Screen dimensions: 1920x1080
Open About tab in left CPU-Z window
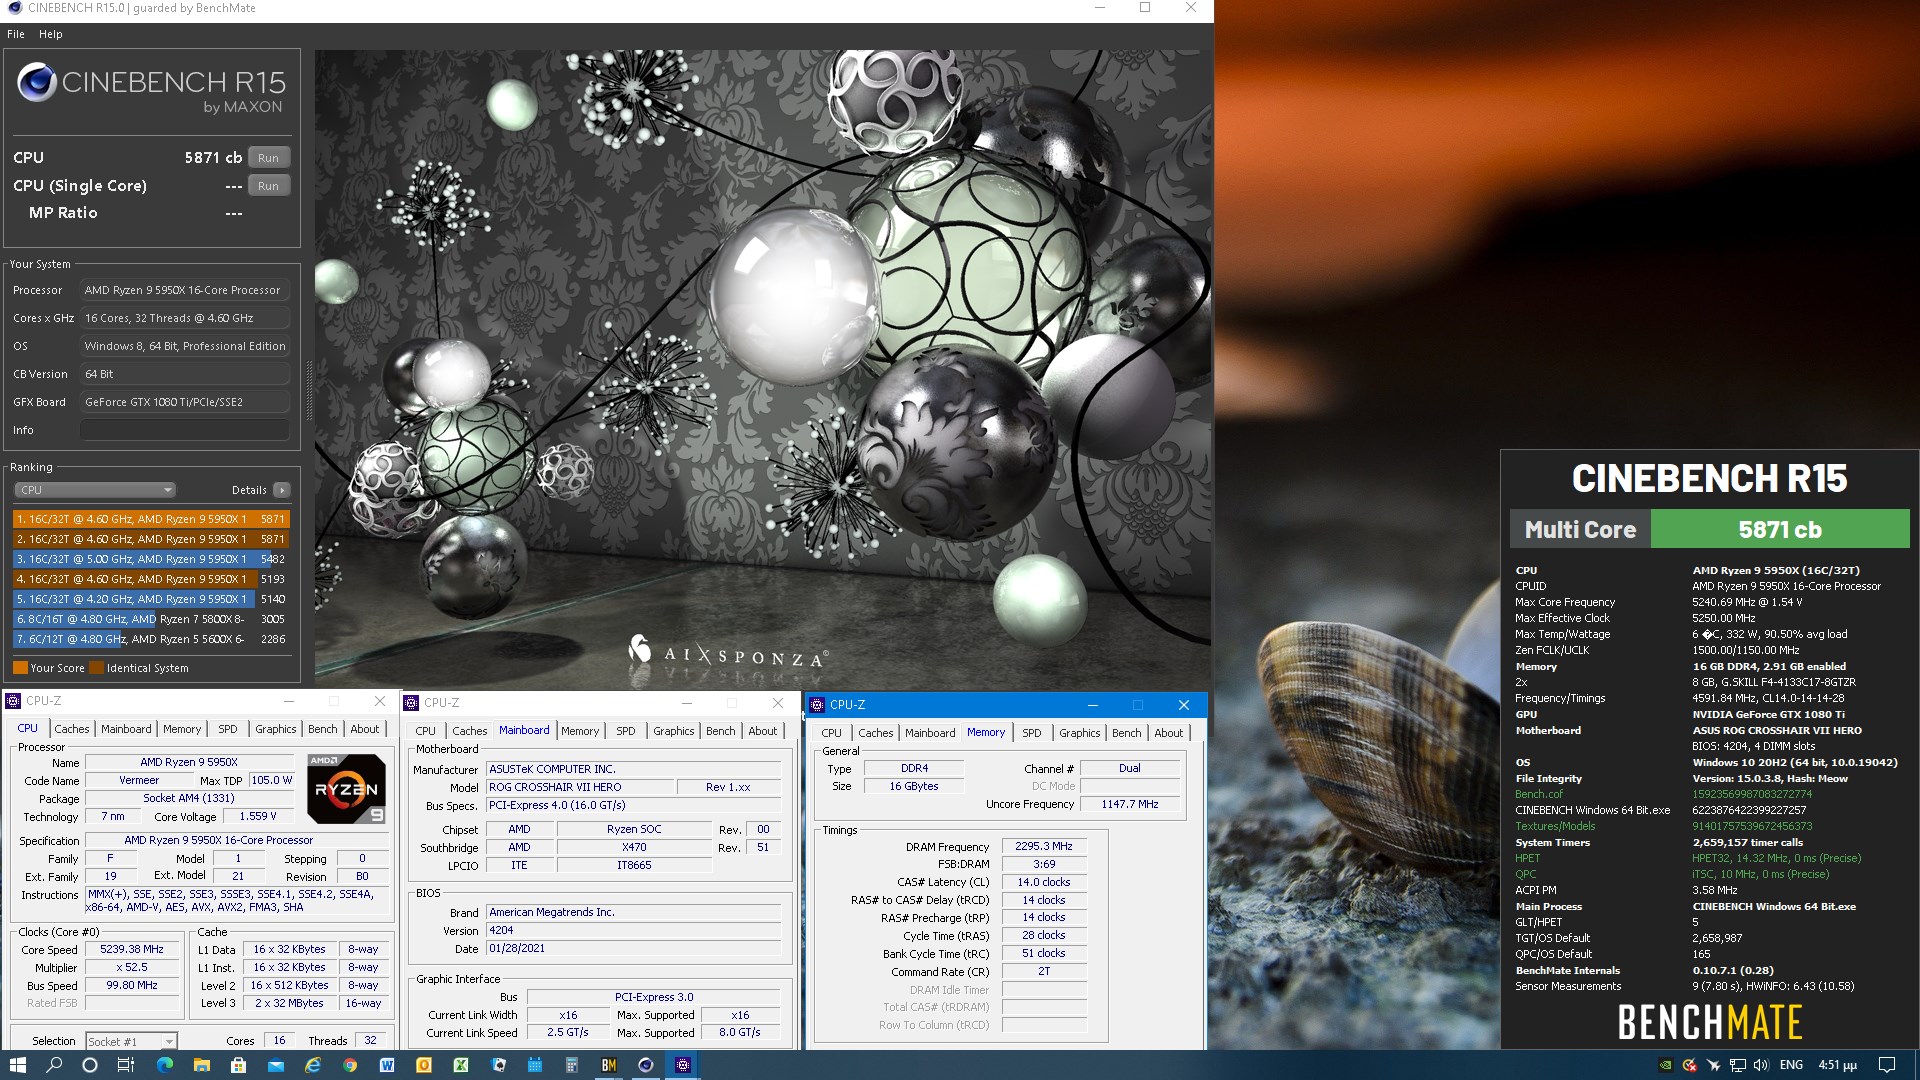click(365, 729)
